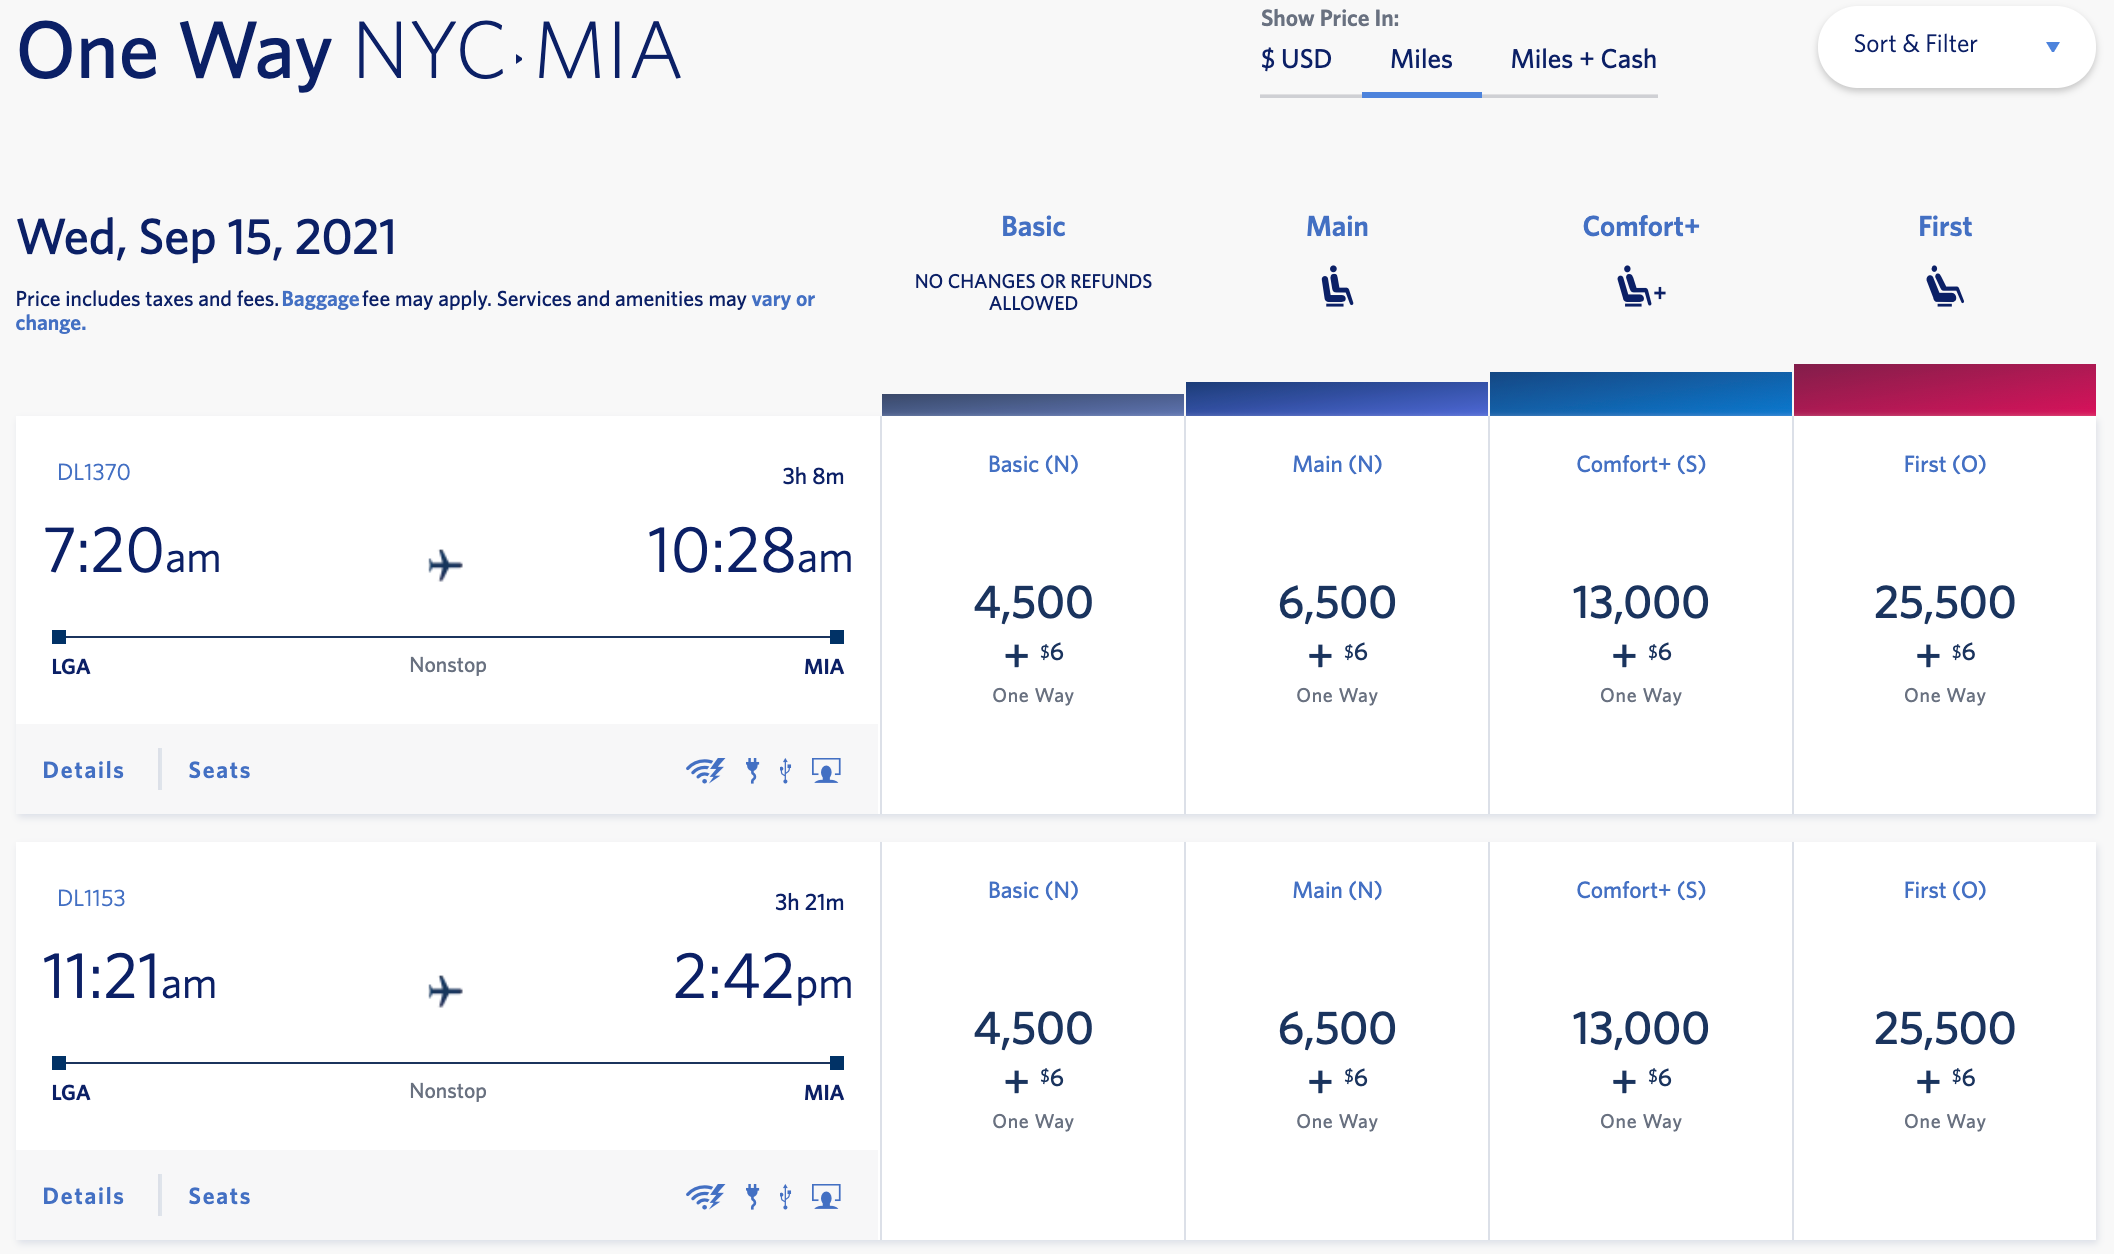This screenshot has width=2114, height=1254.
Task: Open the First fare column header
Action: pyautogui.click(x=1945, y=227)
